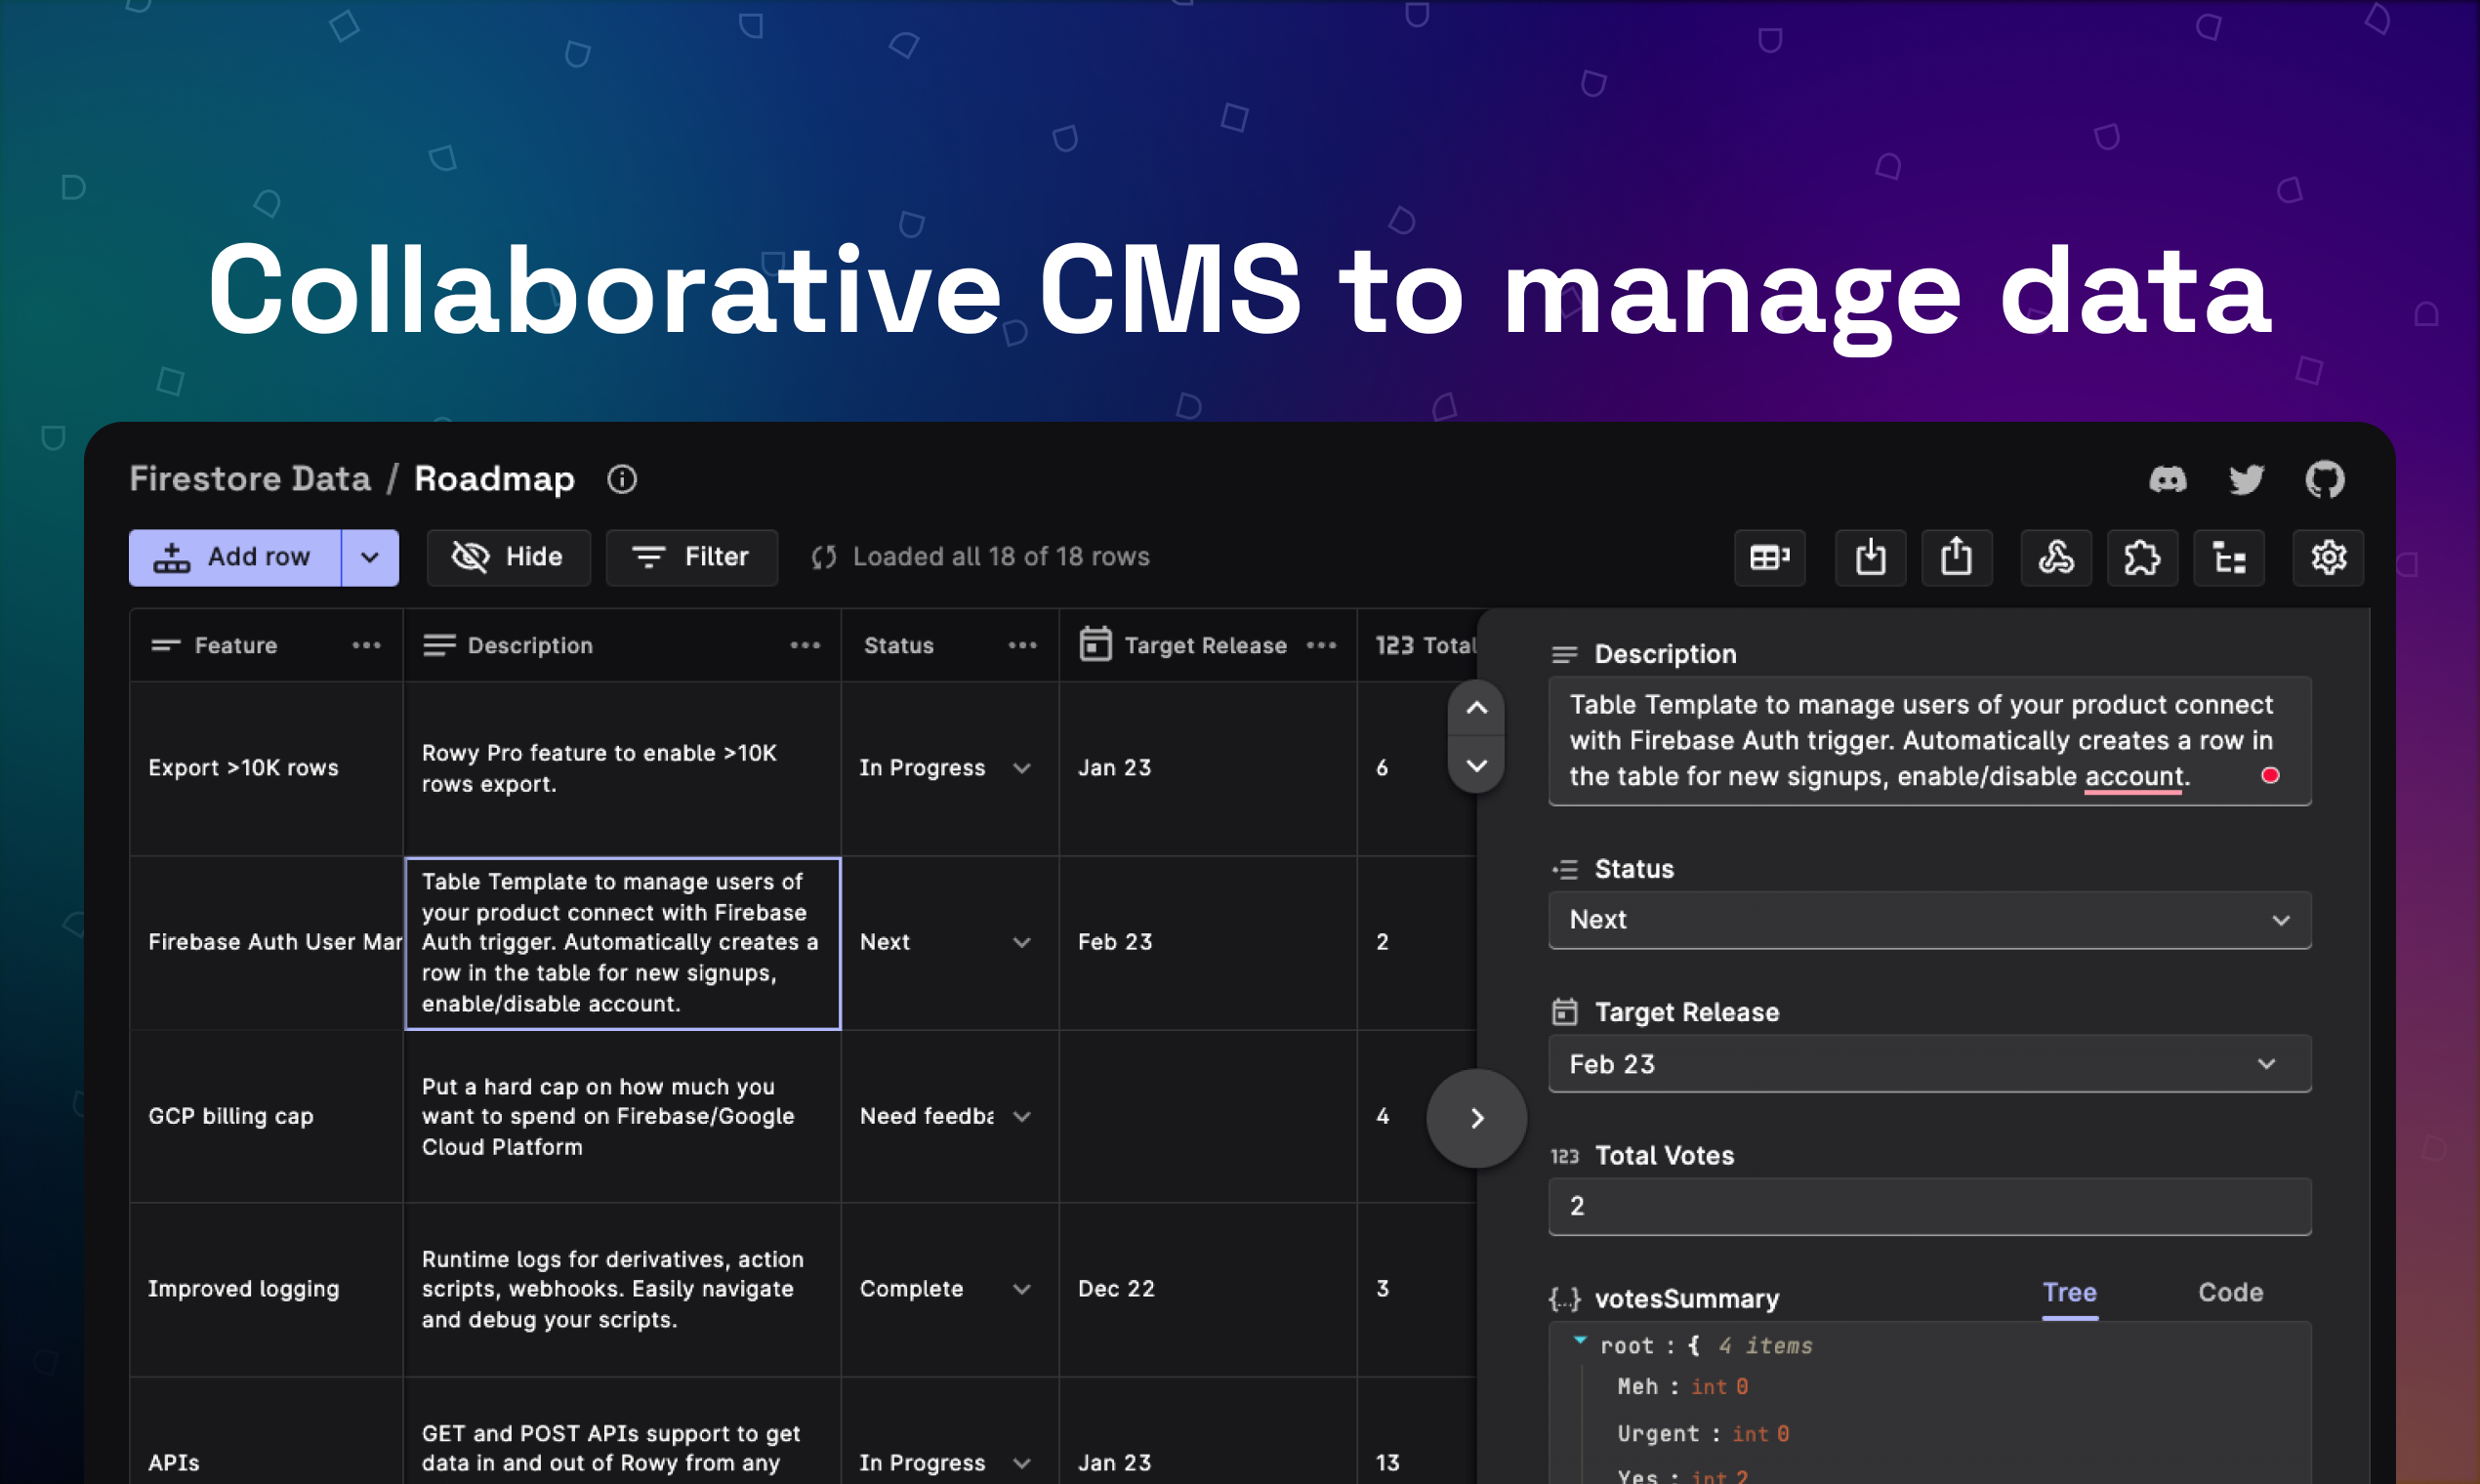Click Roadmap breadcrumb title
The width and height of the screenshot is (2480, 1484).
click(x=494, y=479)
